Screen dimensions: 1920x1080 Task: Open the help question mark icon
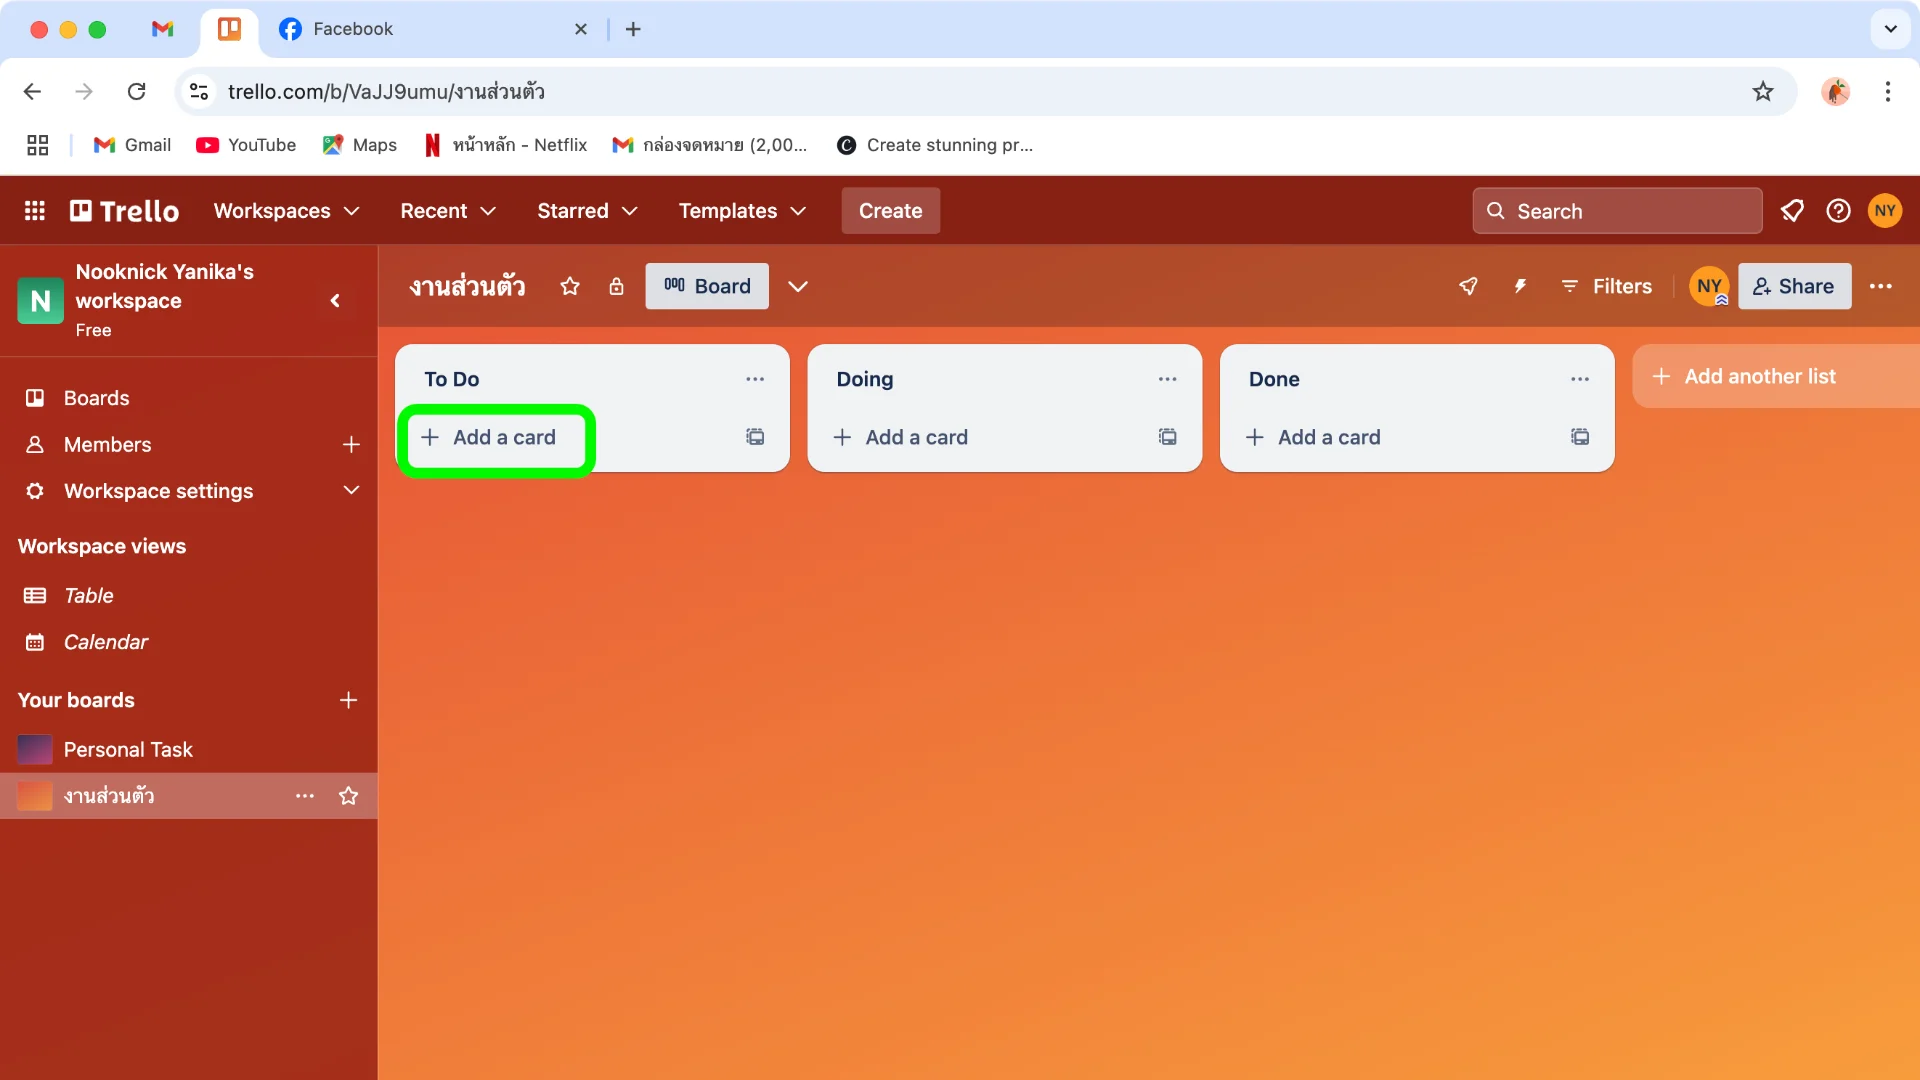coord(1838,211)
